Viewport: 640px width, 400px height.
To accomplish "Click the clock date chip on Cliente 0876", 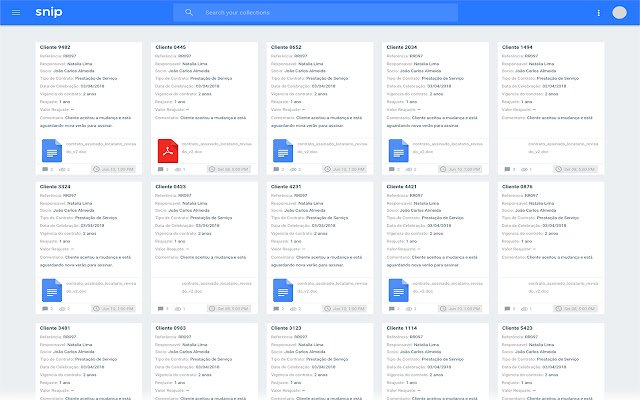I will 576,309.
